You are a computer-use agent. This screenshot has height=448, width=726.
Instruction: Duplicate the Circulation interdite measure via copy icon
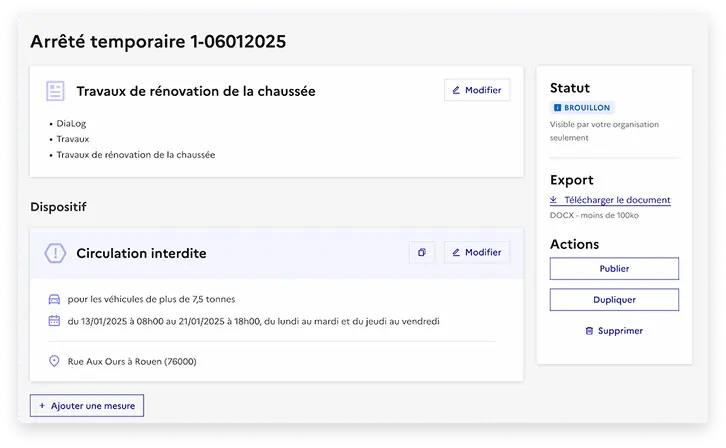point(422,252)
